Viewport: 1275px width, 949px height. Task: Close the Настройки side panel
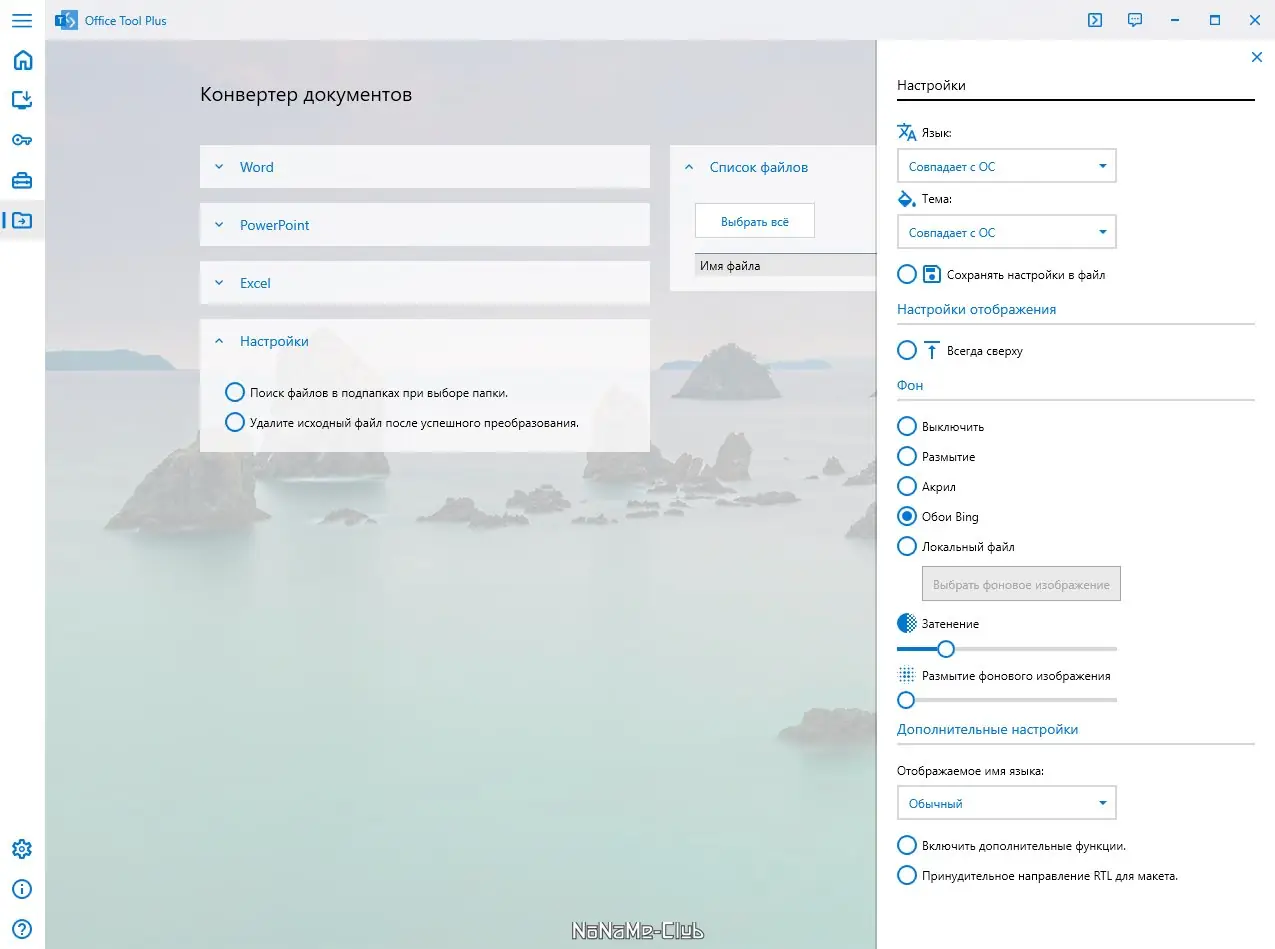[x=1257, y=57]
